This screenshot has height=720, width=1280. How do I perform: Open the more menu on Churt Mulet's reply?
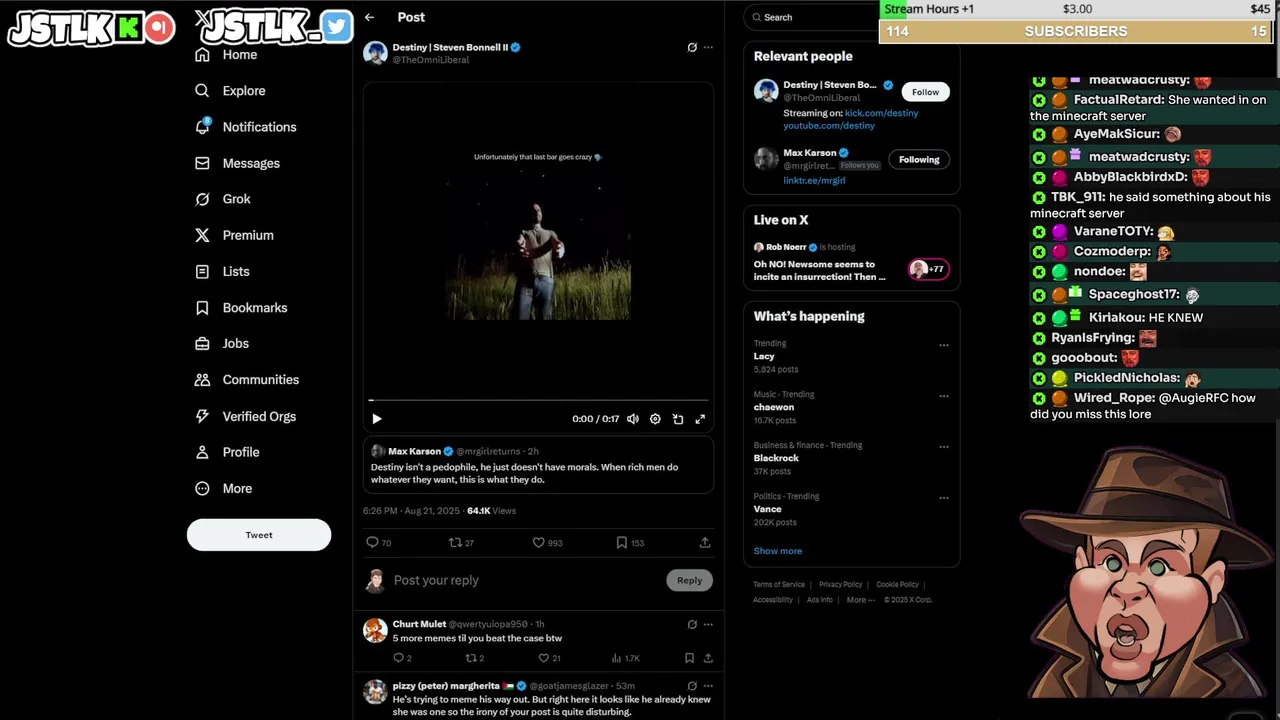pos(708,624)
